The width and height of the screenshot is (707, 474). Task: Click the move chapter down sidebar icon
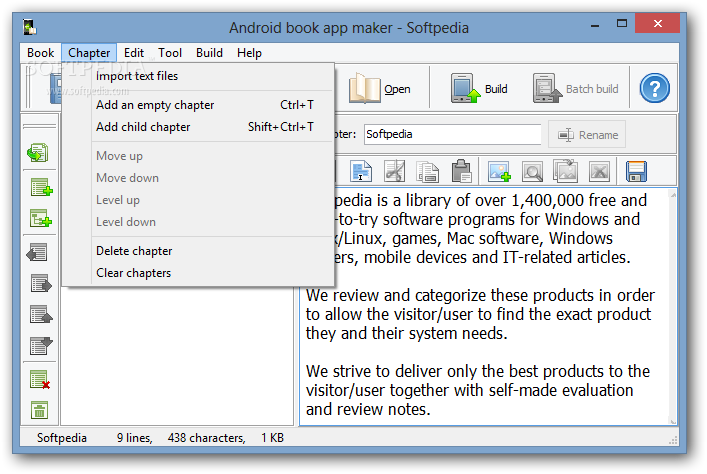(41, 346)
